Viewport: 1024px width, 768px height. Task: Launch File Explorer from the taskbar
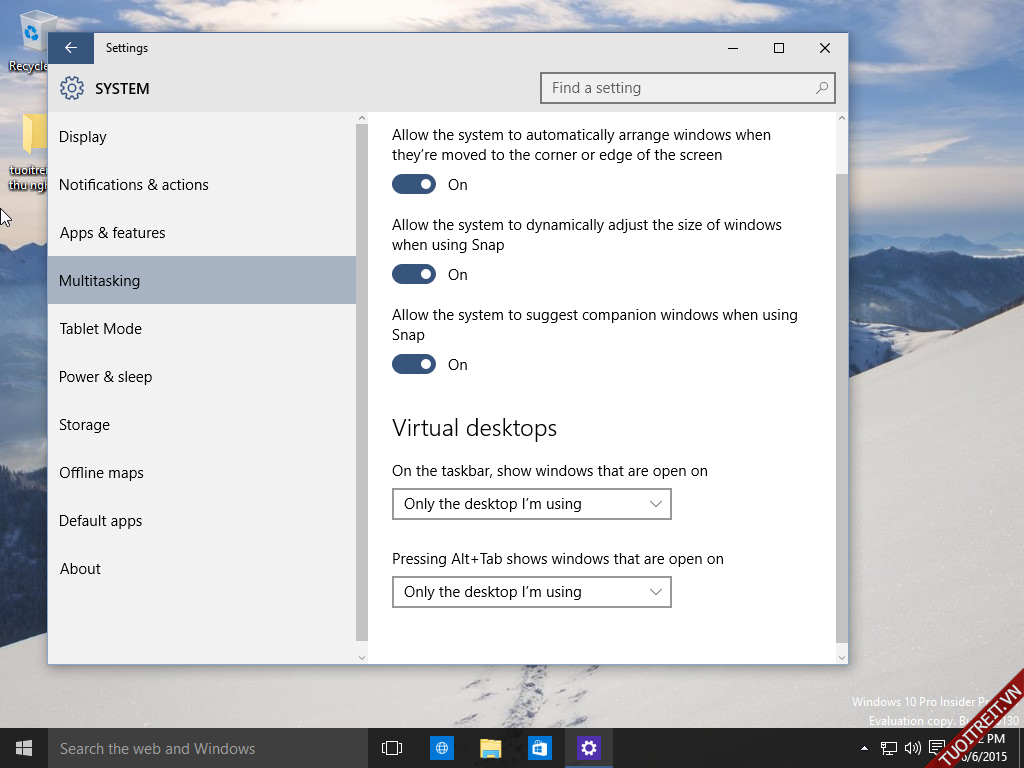click(x=490, y=748)
